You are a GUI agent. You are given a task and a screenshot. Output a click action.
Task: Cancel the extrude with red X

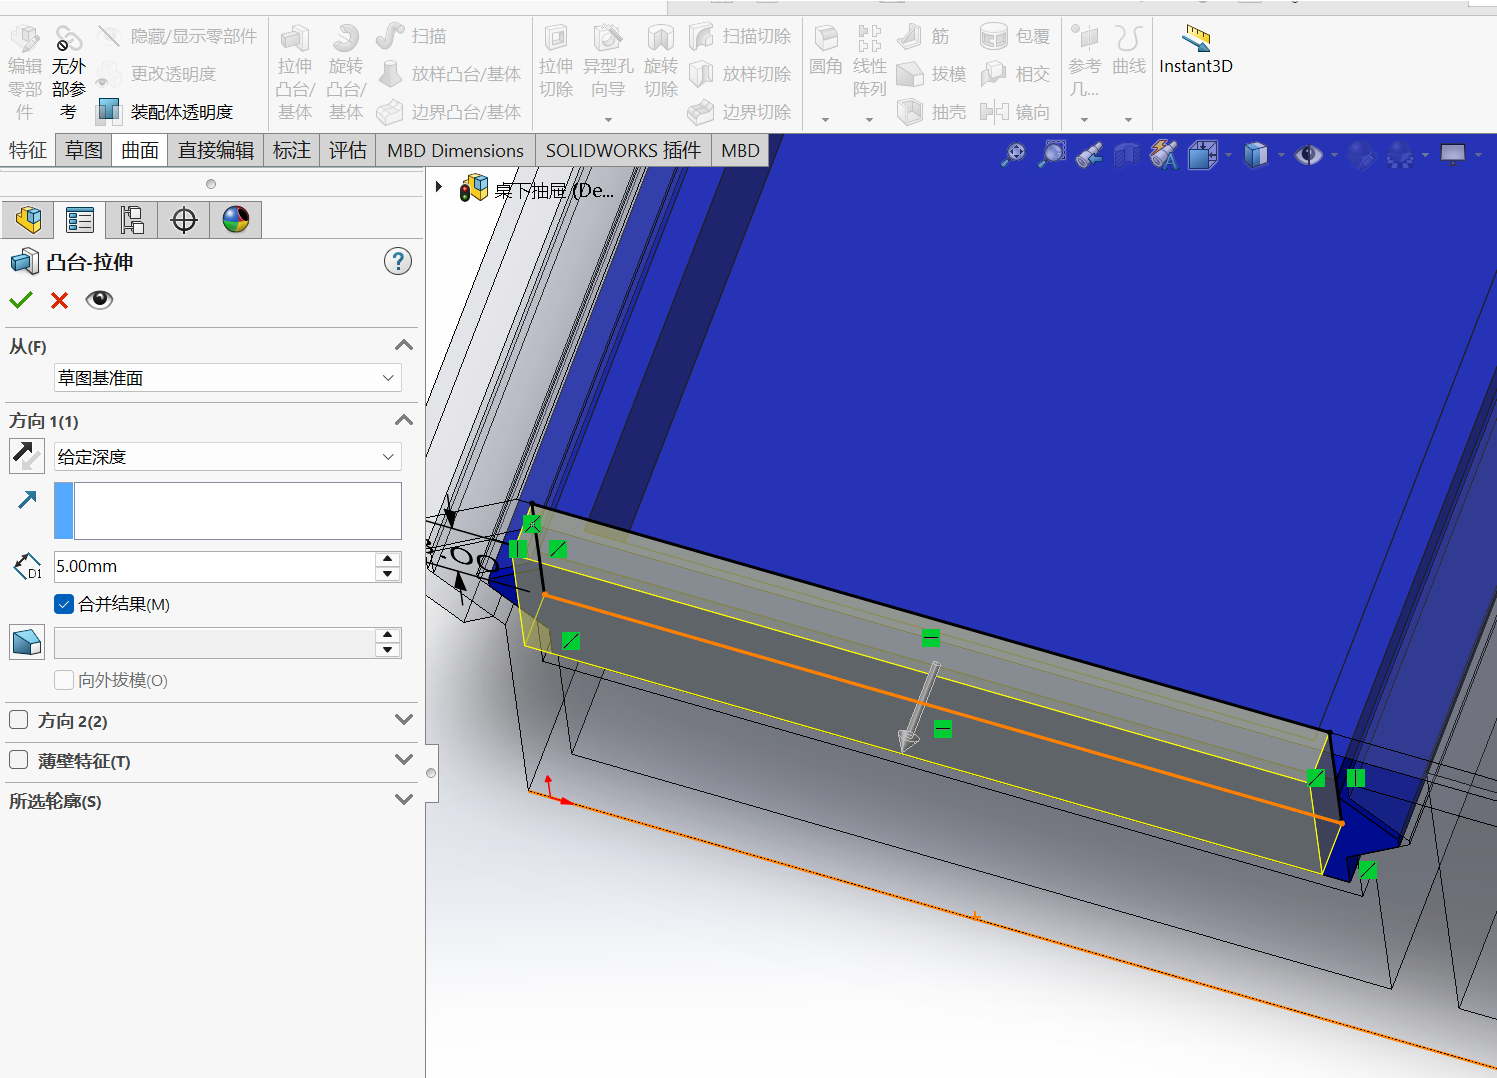[59, 300]
